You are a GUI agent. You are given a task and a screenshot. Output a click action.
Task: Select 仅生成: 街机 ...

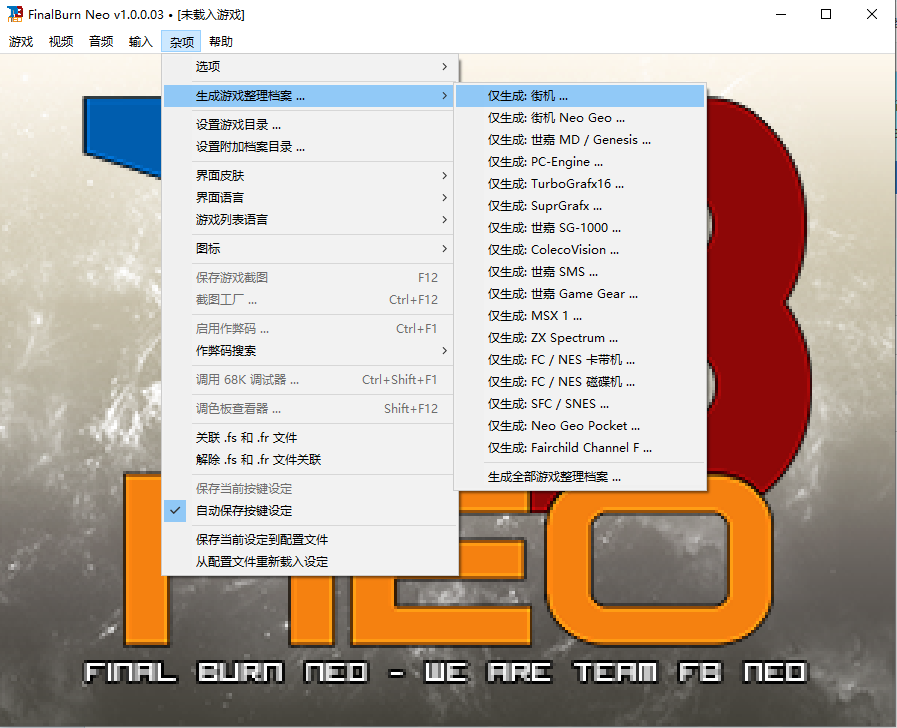point(580,96)
